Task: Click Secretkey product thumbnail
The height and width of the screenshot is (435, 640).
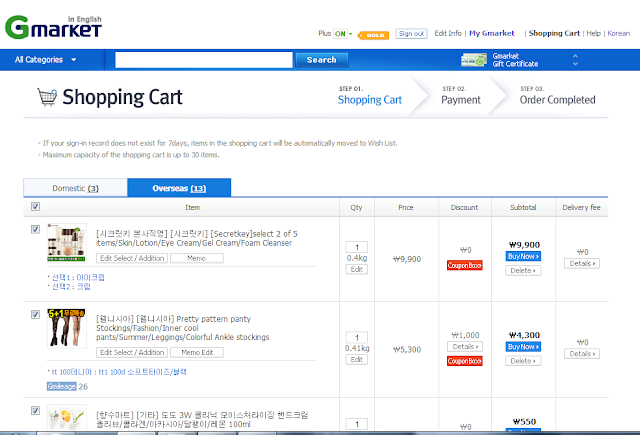Action: coord(67,242)
